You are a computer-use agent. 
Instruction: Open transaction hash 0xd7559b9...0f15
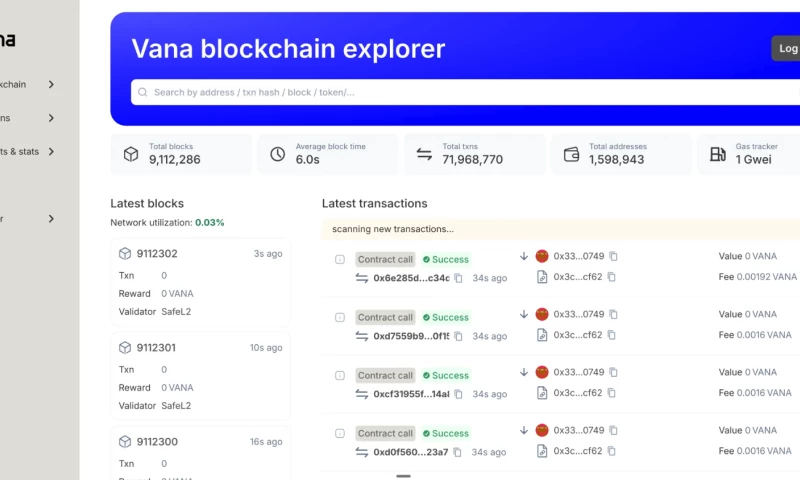click(x=411, y=336)
